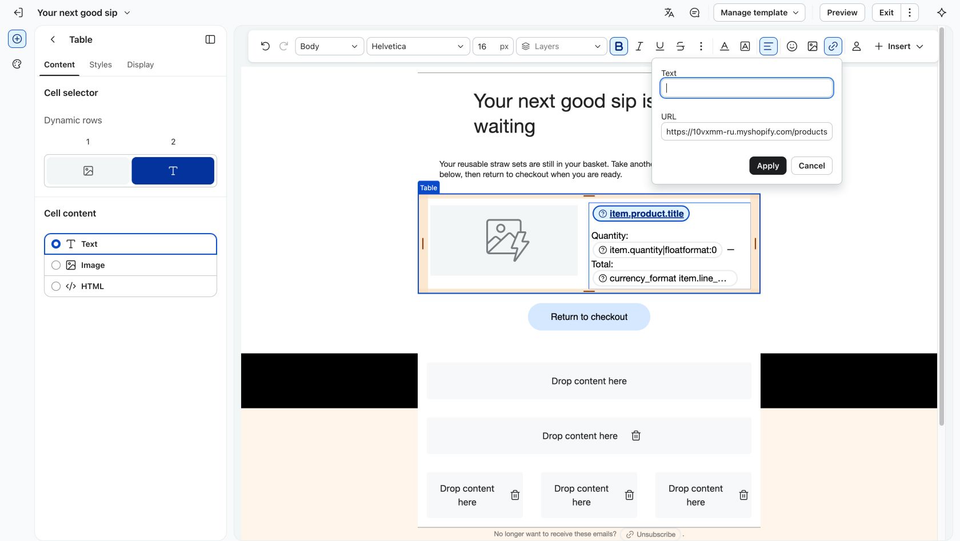Choose HTML as cell content

coord(130,286)
